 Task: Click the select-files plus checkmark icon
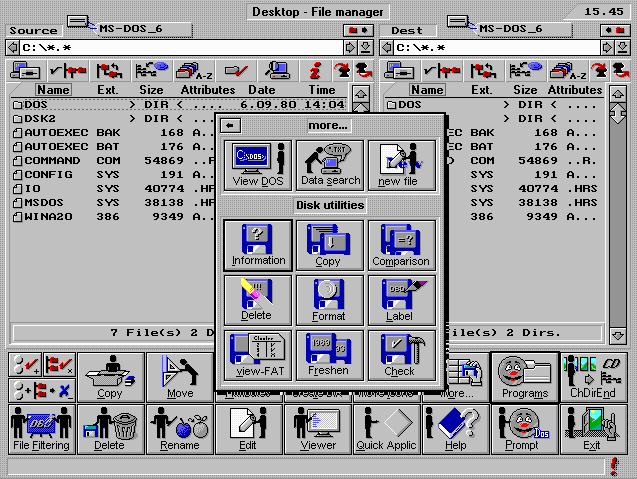point(25,364)
